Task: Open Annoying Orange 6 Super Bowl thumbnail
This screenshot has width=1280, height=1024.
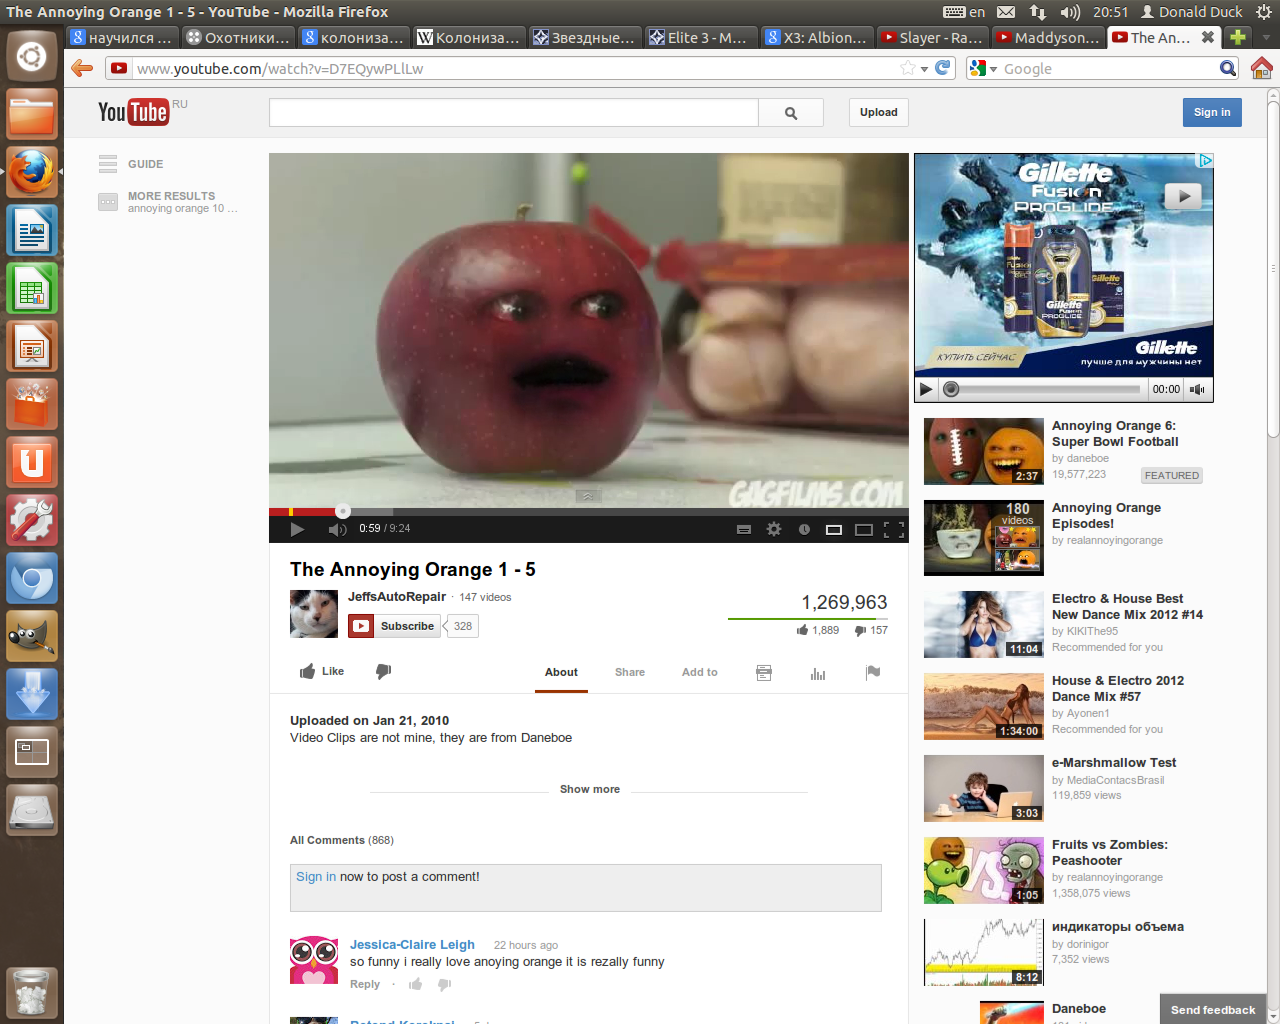Action: point(984,452)
